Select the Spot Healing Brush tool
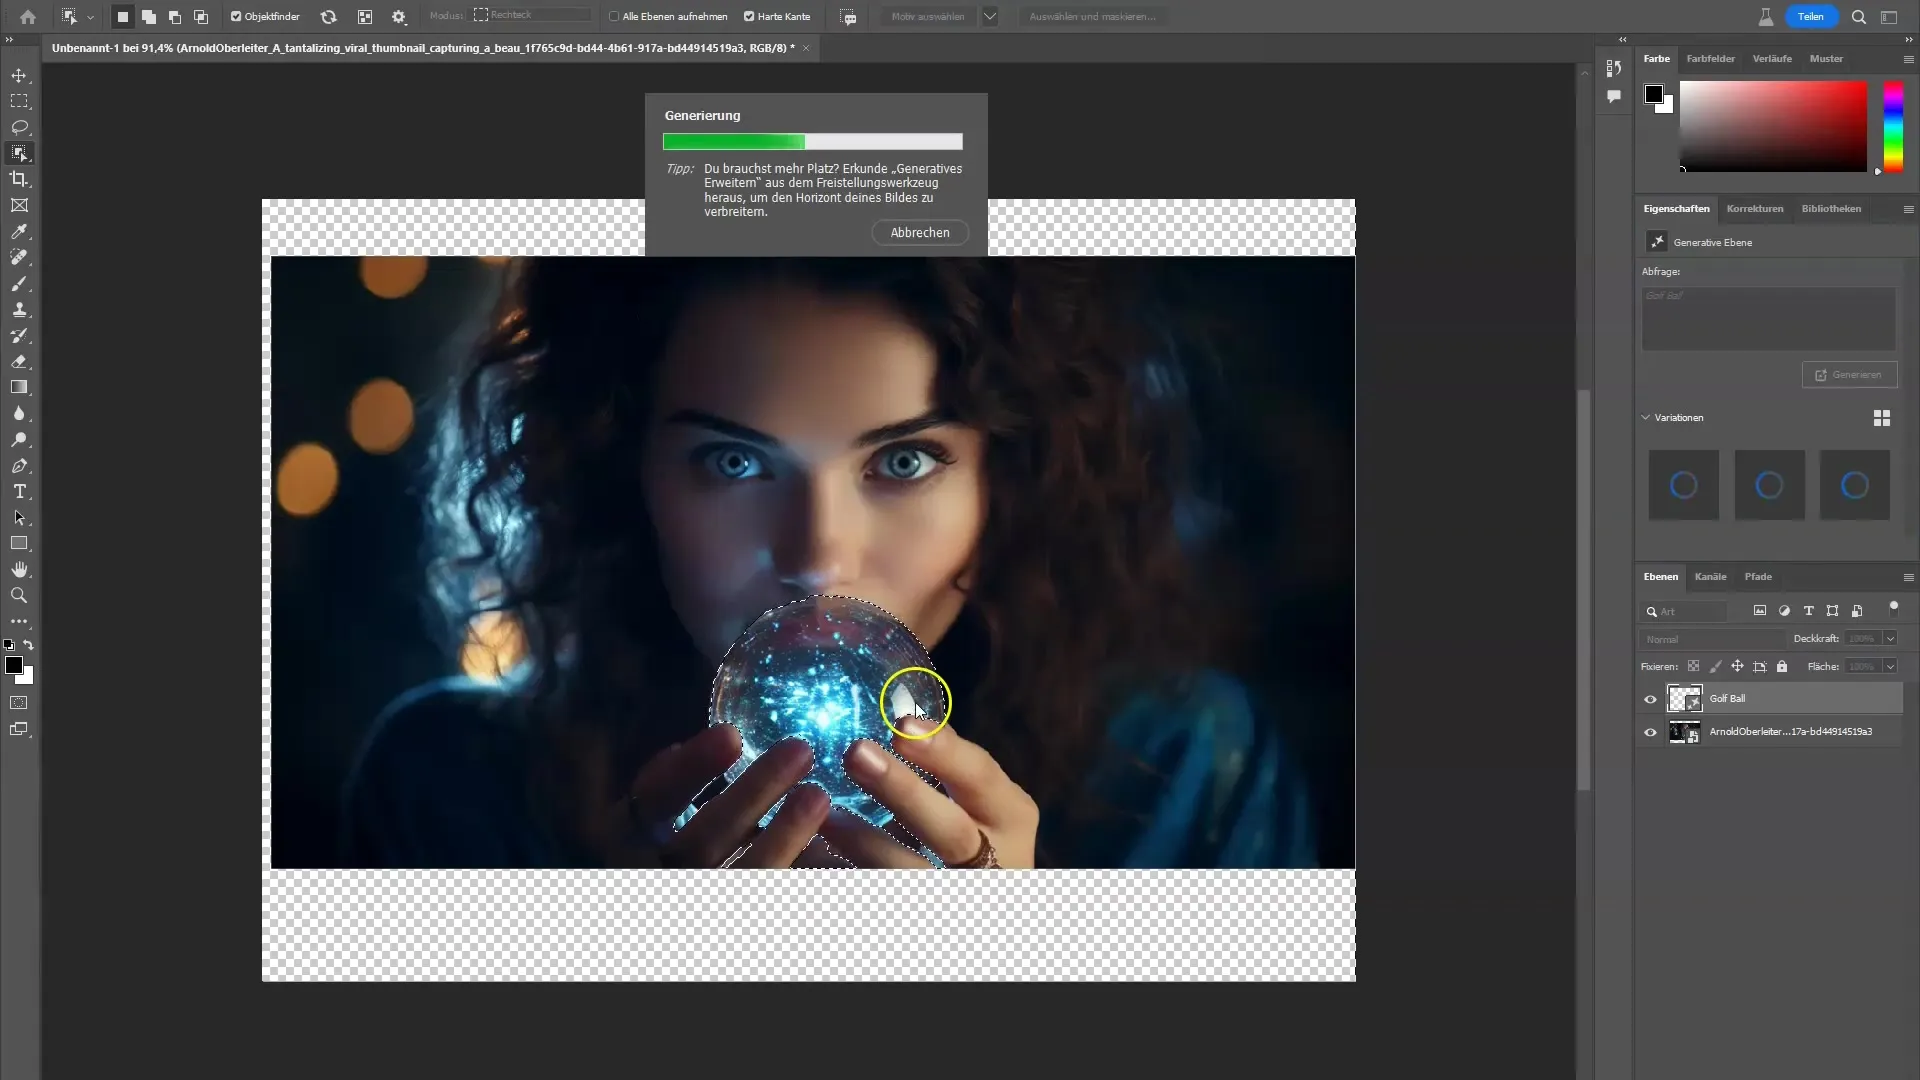This screenshot has height=1080, width=1920. (19, 257)
